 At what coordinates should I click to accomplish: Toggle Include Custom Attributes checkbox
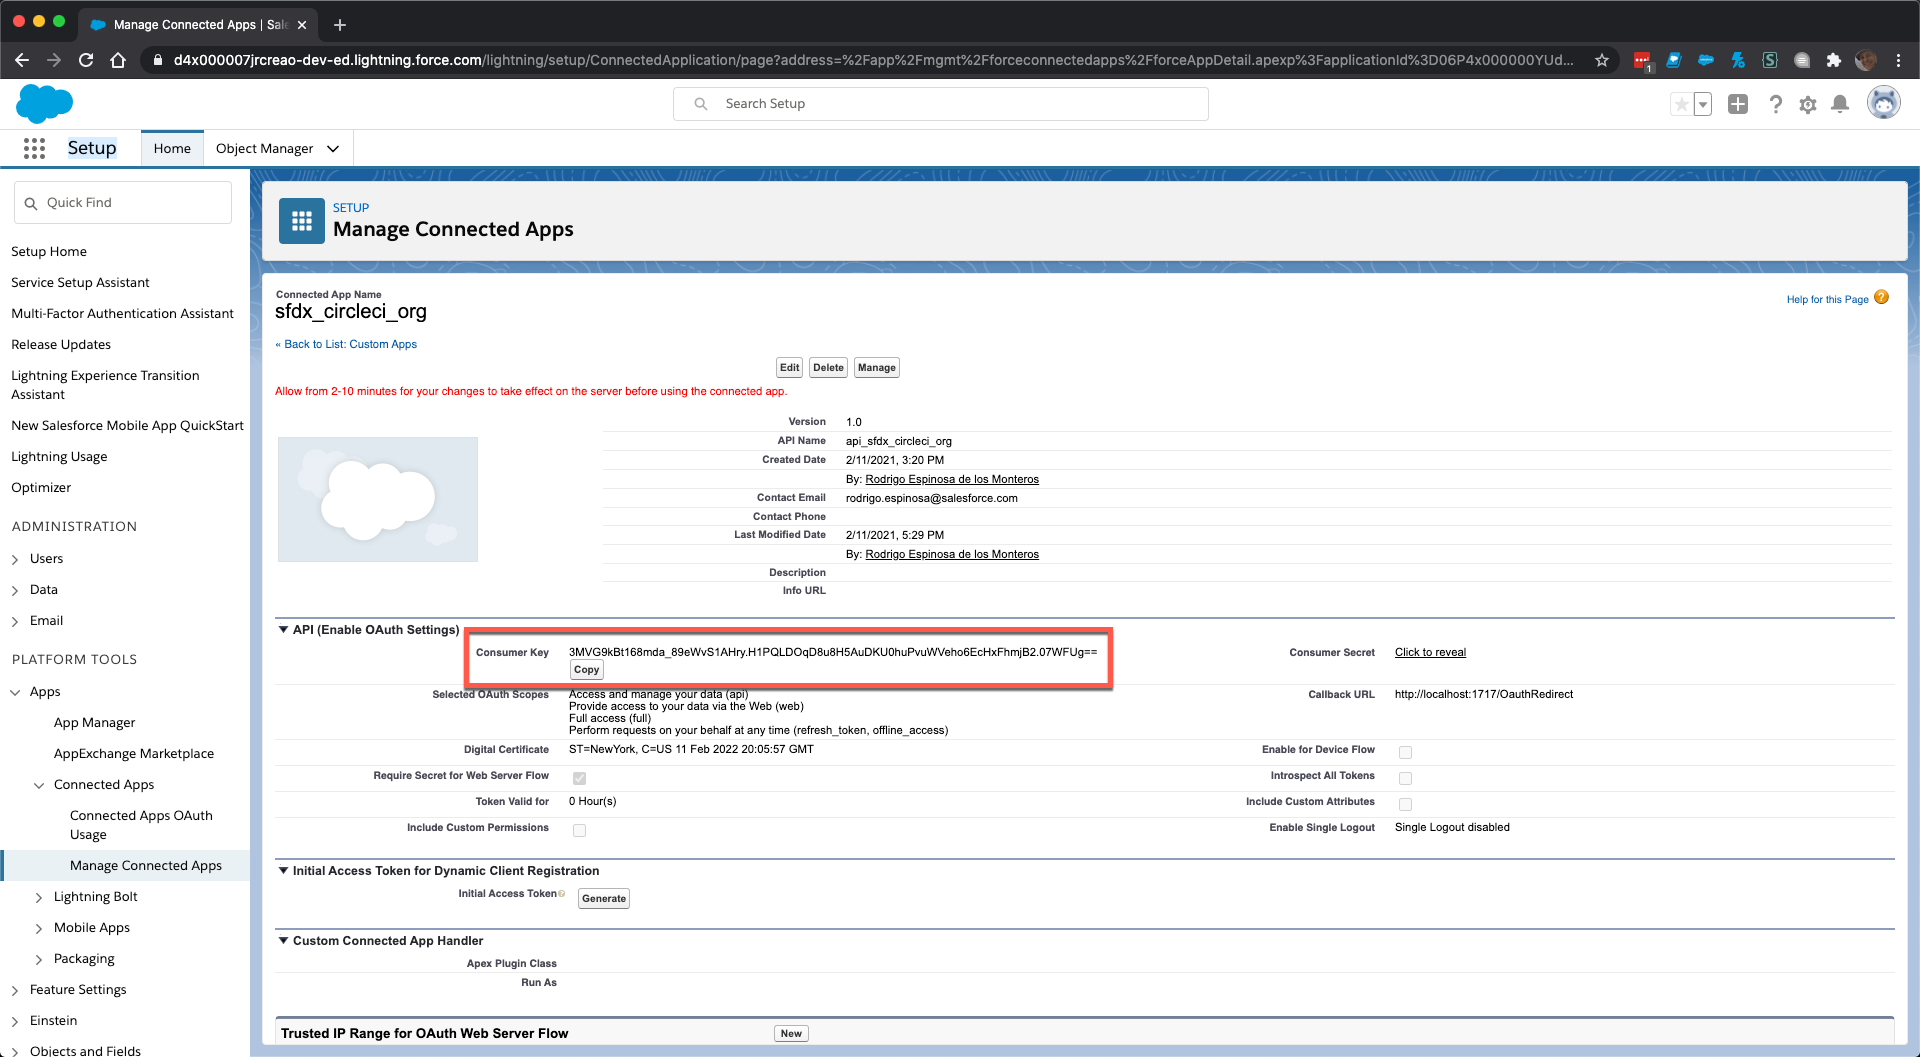[x=1405, y=804]
